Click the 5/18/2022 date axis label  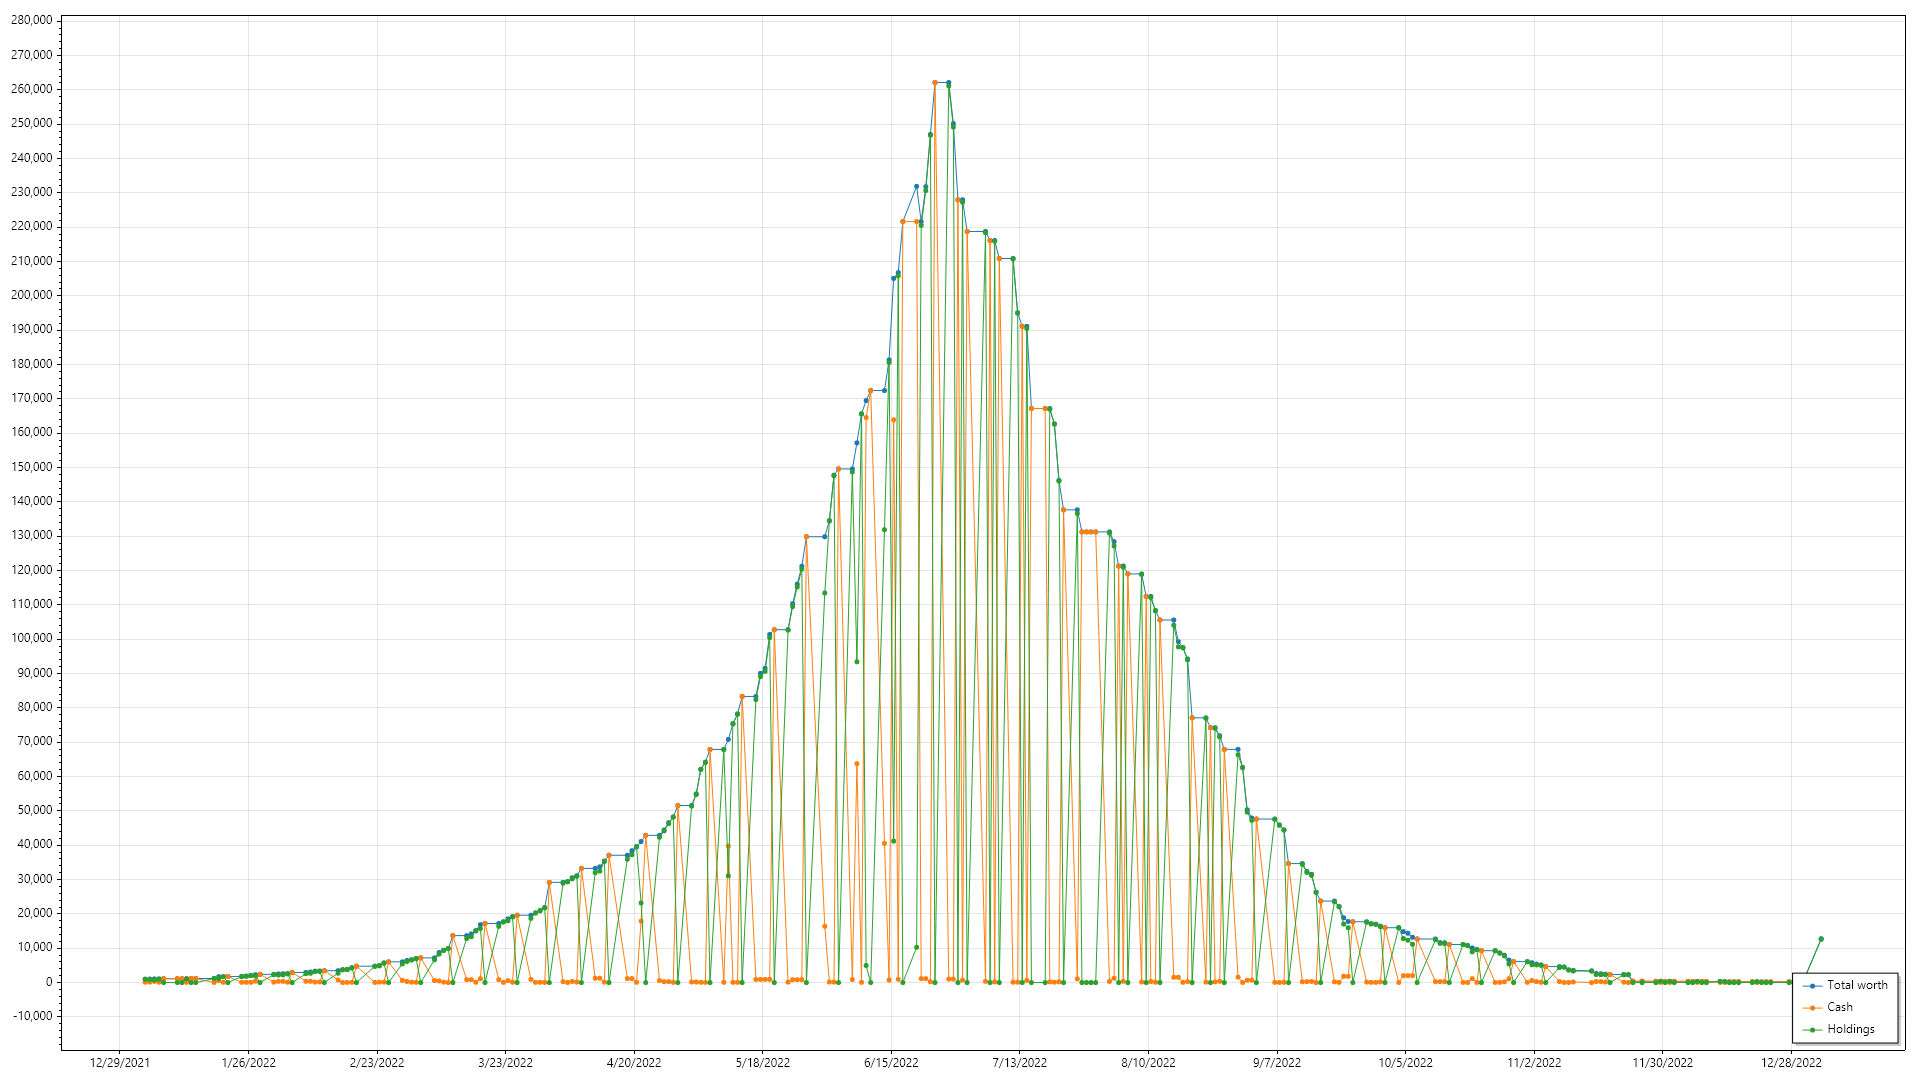pyautogui.click(x=763, y=1063)
